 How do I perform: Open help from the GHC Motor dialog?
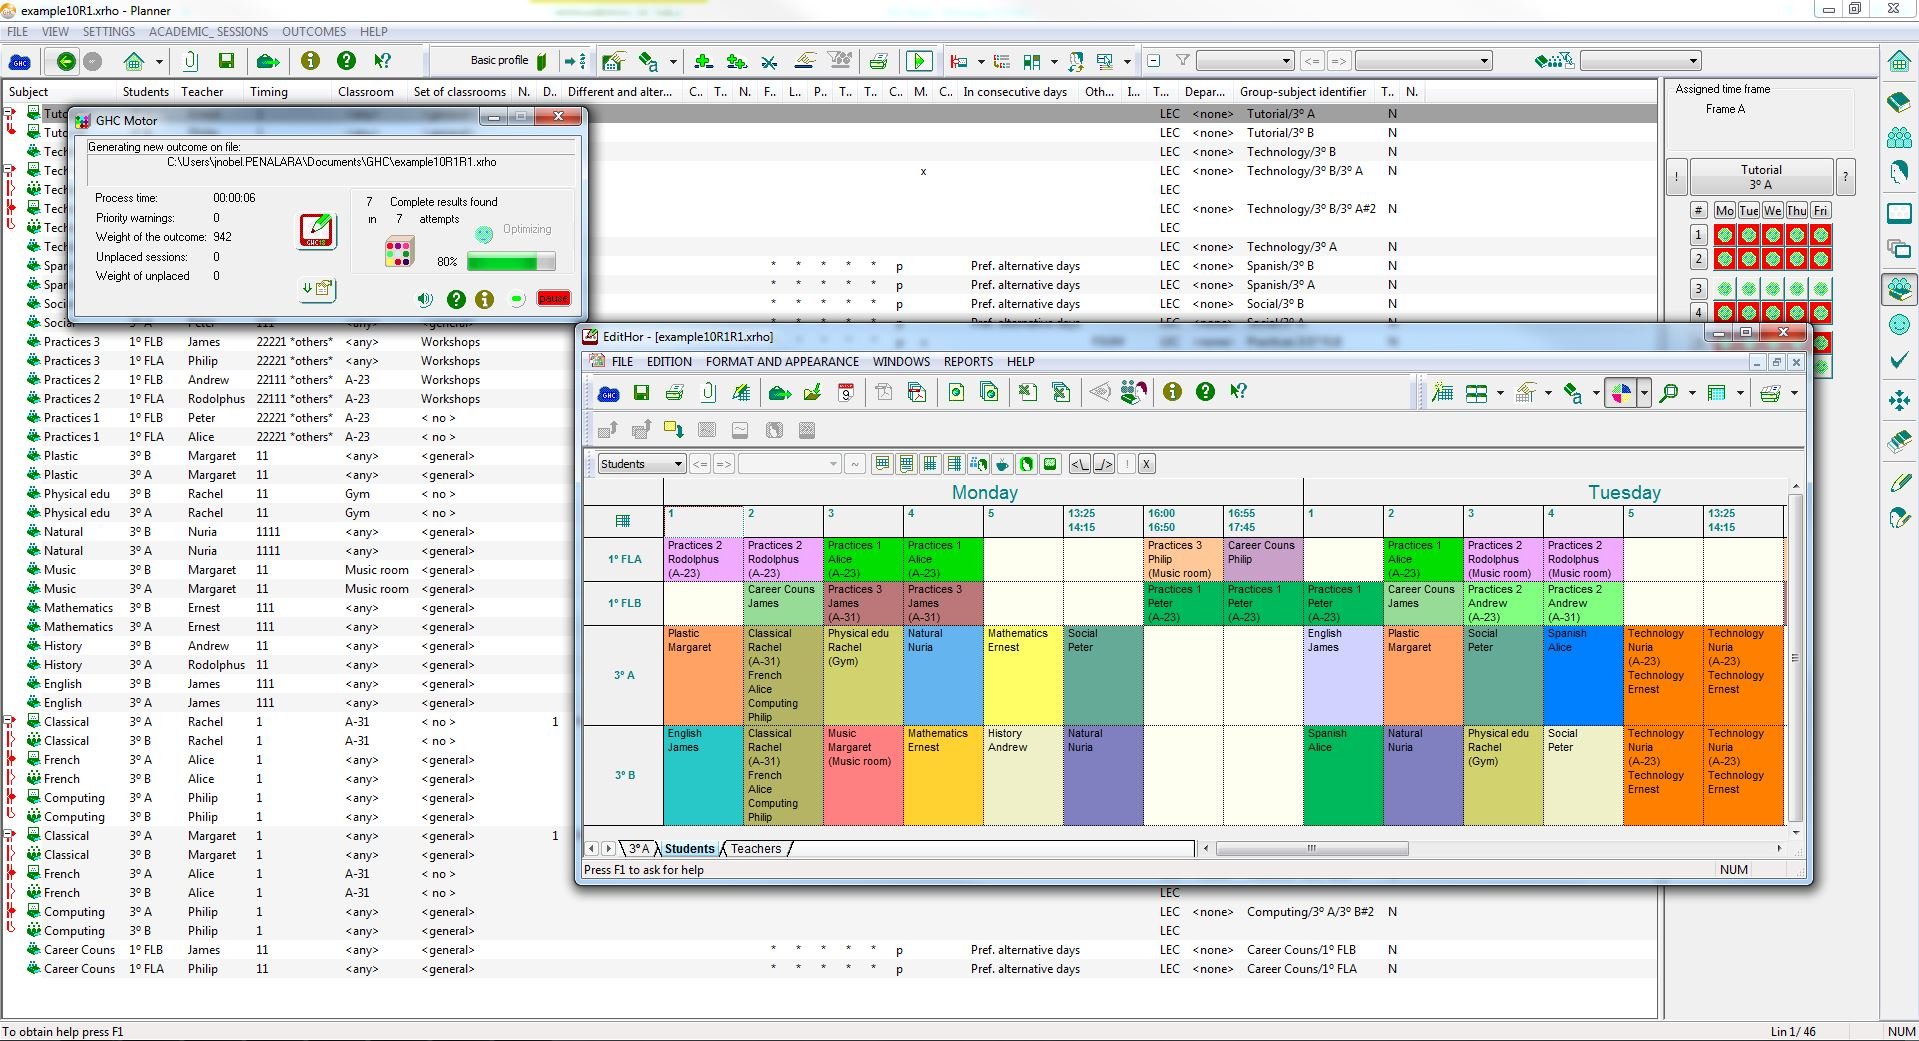457,299
